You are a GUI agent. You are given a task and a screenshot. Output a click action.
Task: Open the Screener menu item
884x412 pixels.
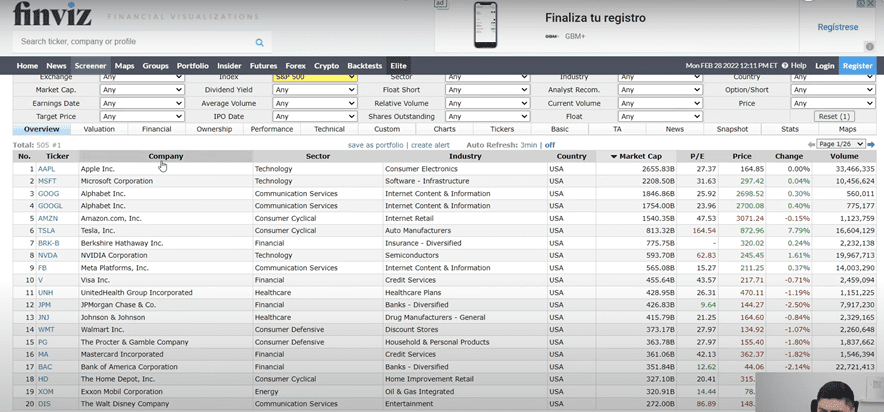pyautogui.click(x=90, y=66)
